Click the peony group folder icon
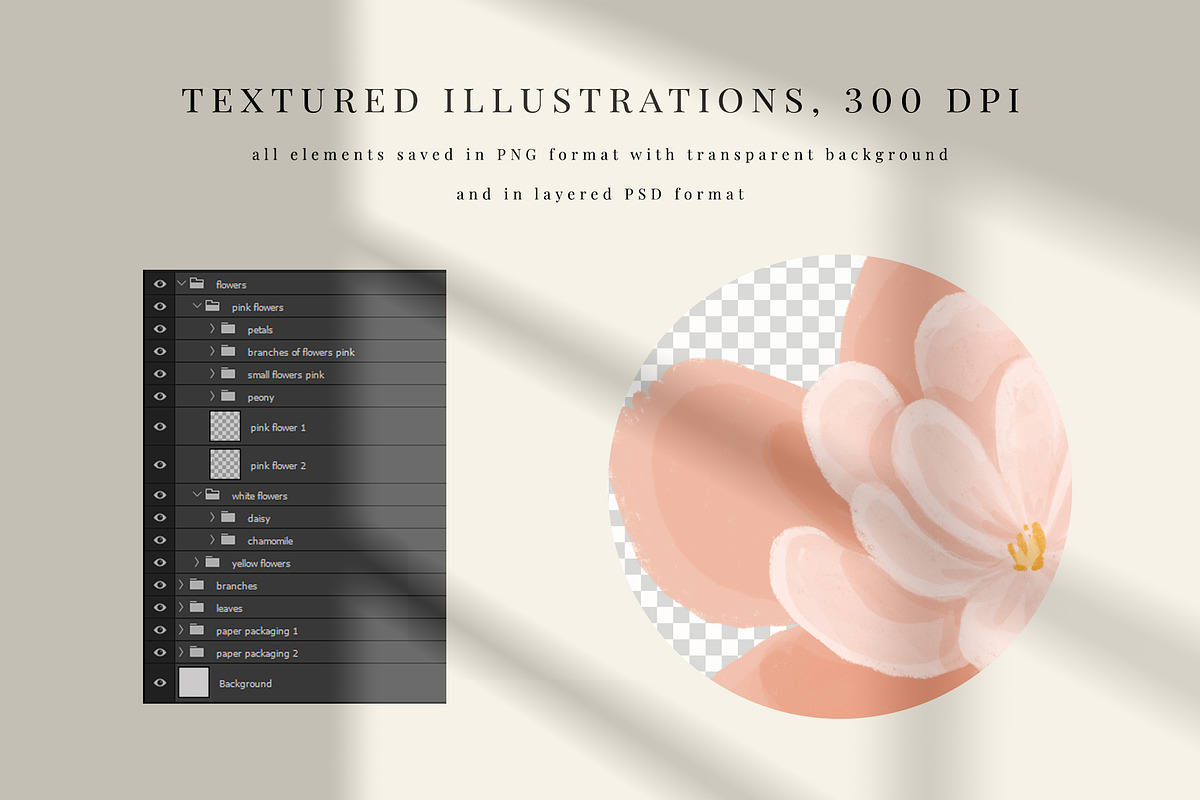The height and width of the screenshot is (800, 1200). 228,397
